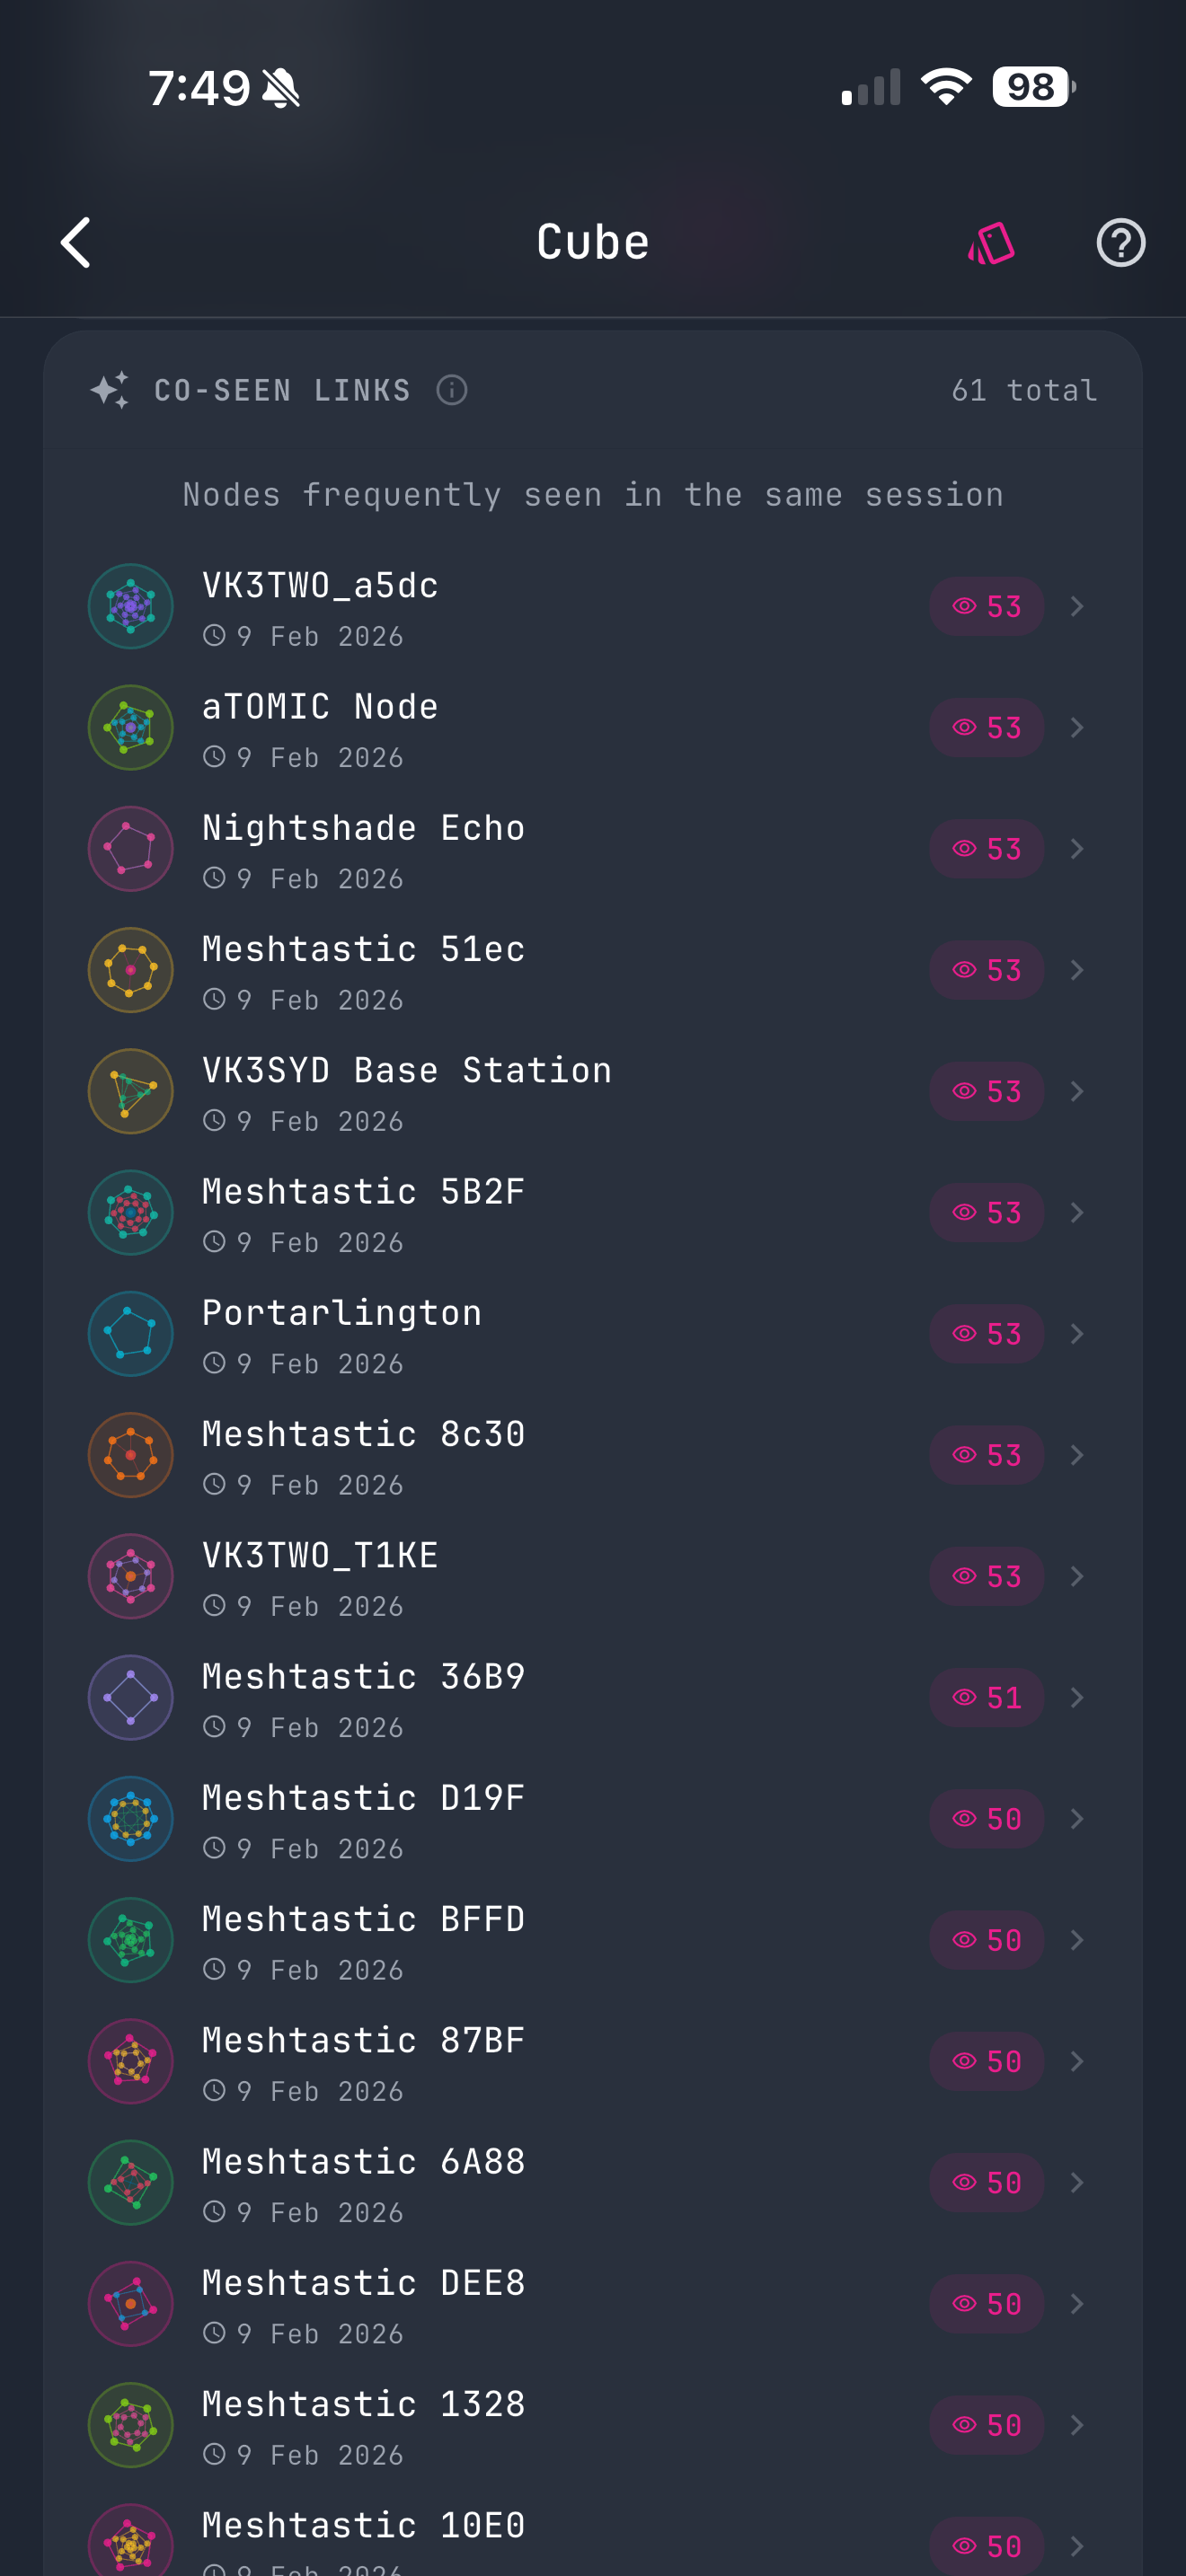Tap the eye badge showing 50 for Meshtastic DEE8
The height and width of the screenshot is (2576, 1186).
(x=986, y=2304)
